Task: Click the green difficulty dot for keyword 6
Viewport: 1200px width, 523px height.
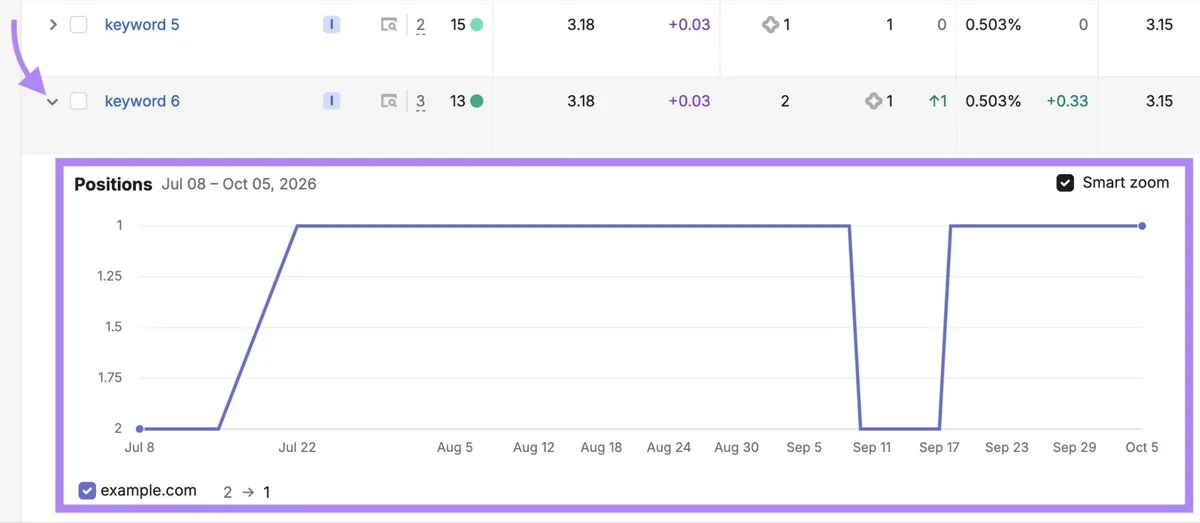Action: pos(477,101)
